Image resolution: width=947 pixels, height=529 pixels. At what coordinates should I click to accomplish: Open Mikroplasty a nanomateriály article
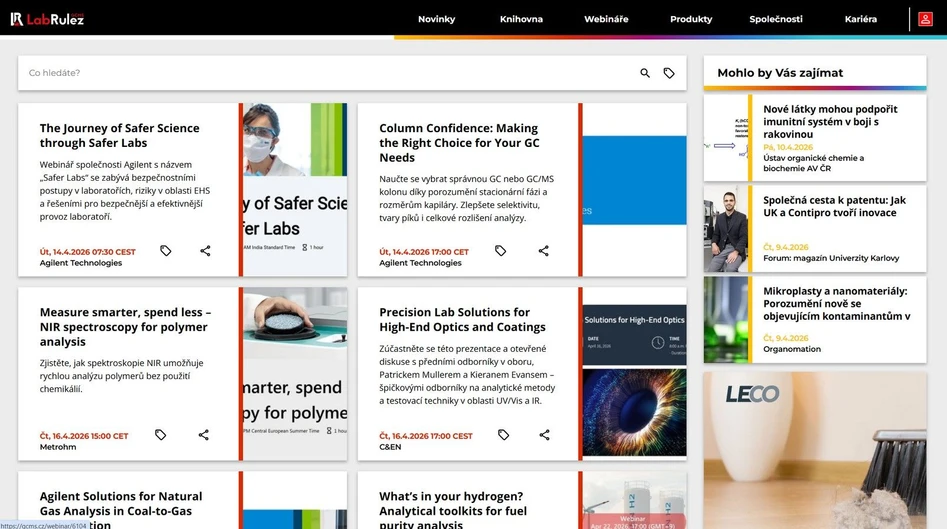click(x=835, y=304)
